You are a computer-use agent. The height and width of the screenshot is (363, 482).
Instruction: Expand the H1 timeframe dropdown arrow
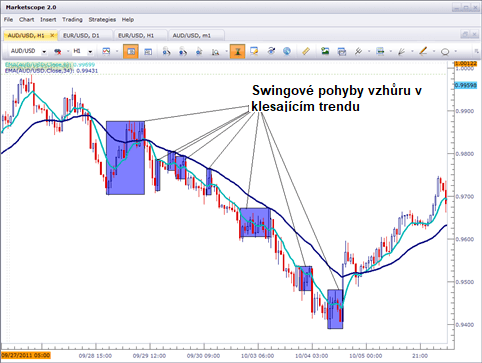(90, 52)
